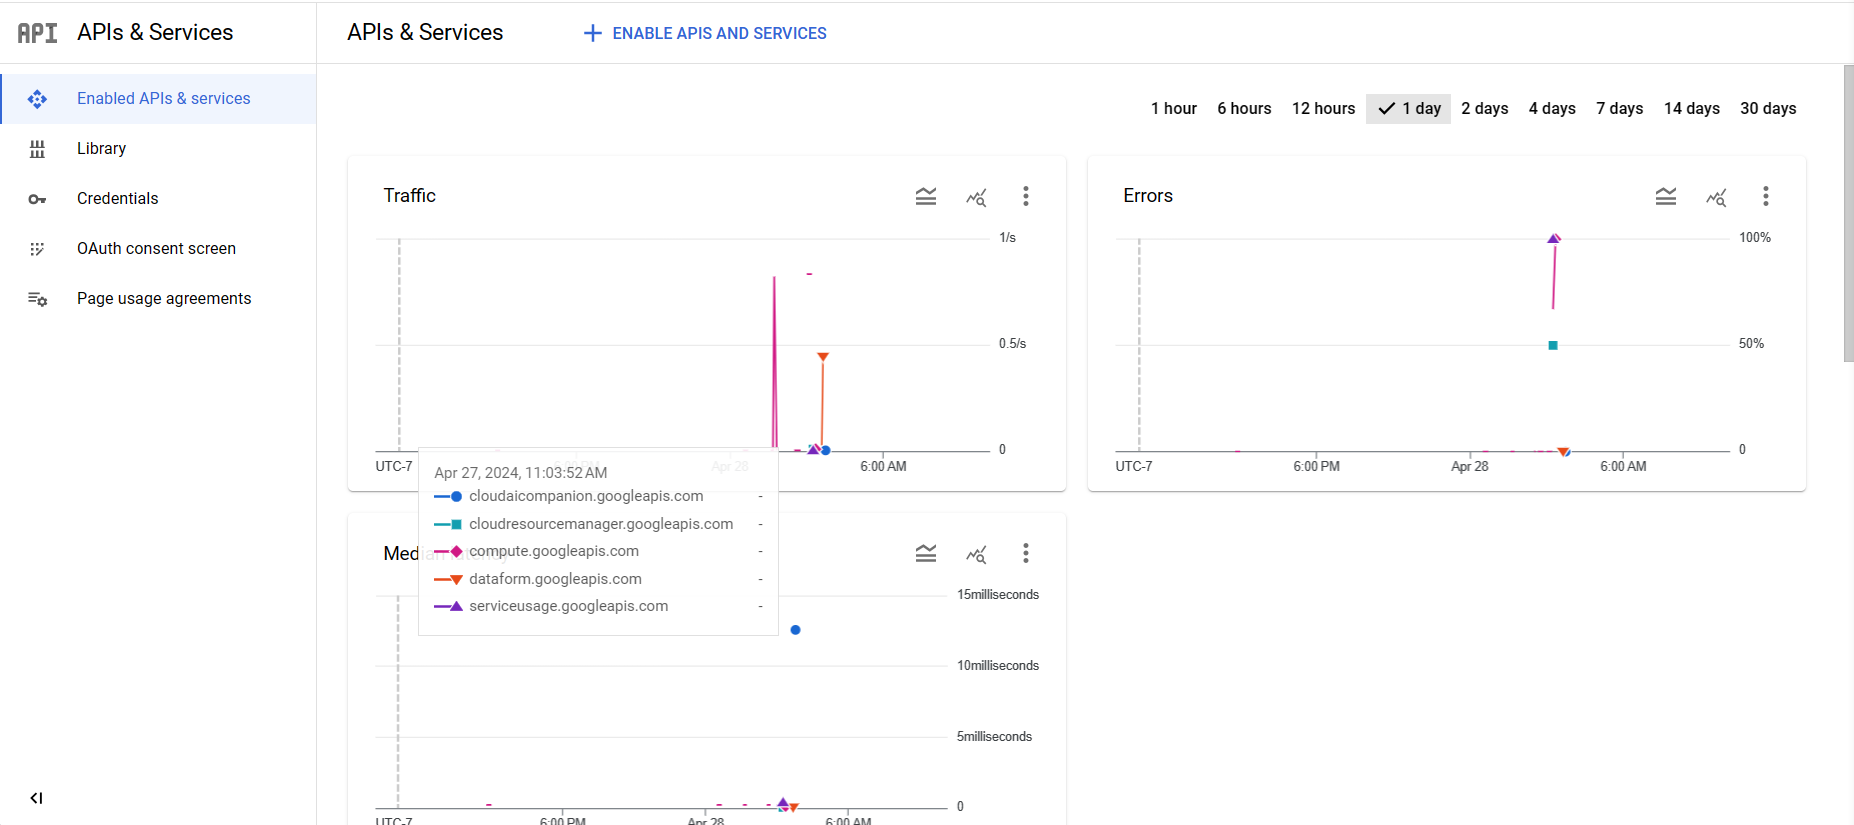This screenshot has width=1854, height=825.
Task: Select the 12 hours time range
Action: 1323,108
